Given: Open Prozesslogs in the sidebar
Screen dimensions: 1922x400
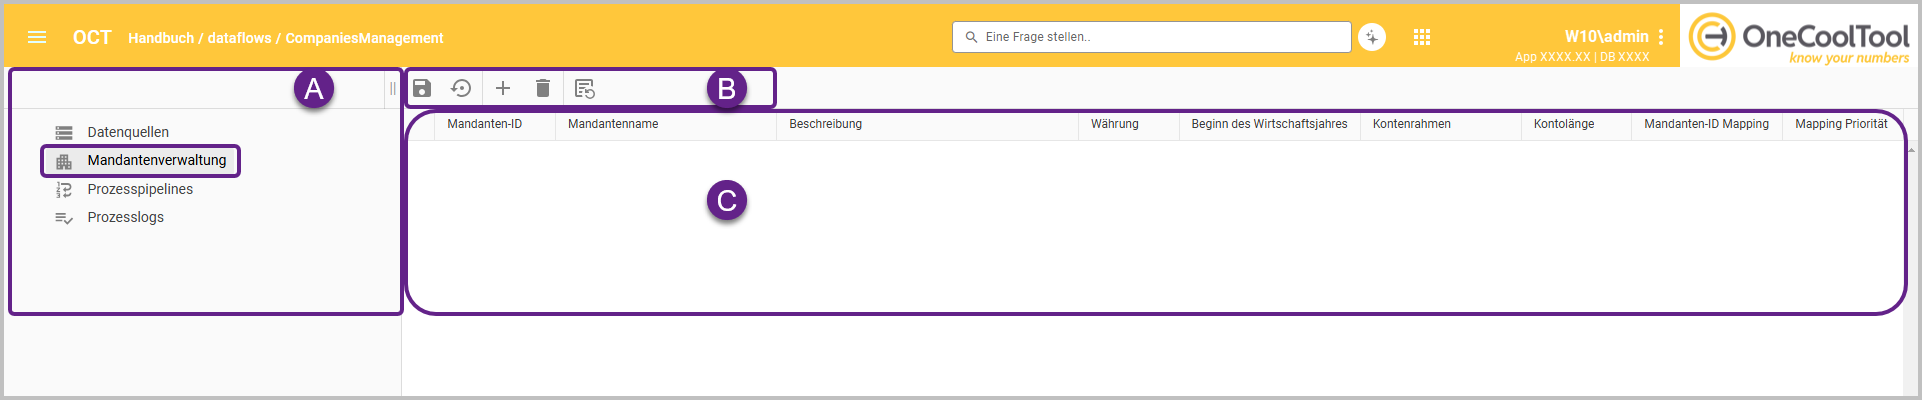Looking at the screenshot, I should point(125,217).
